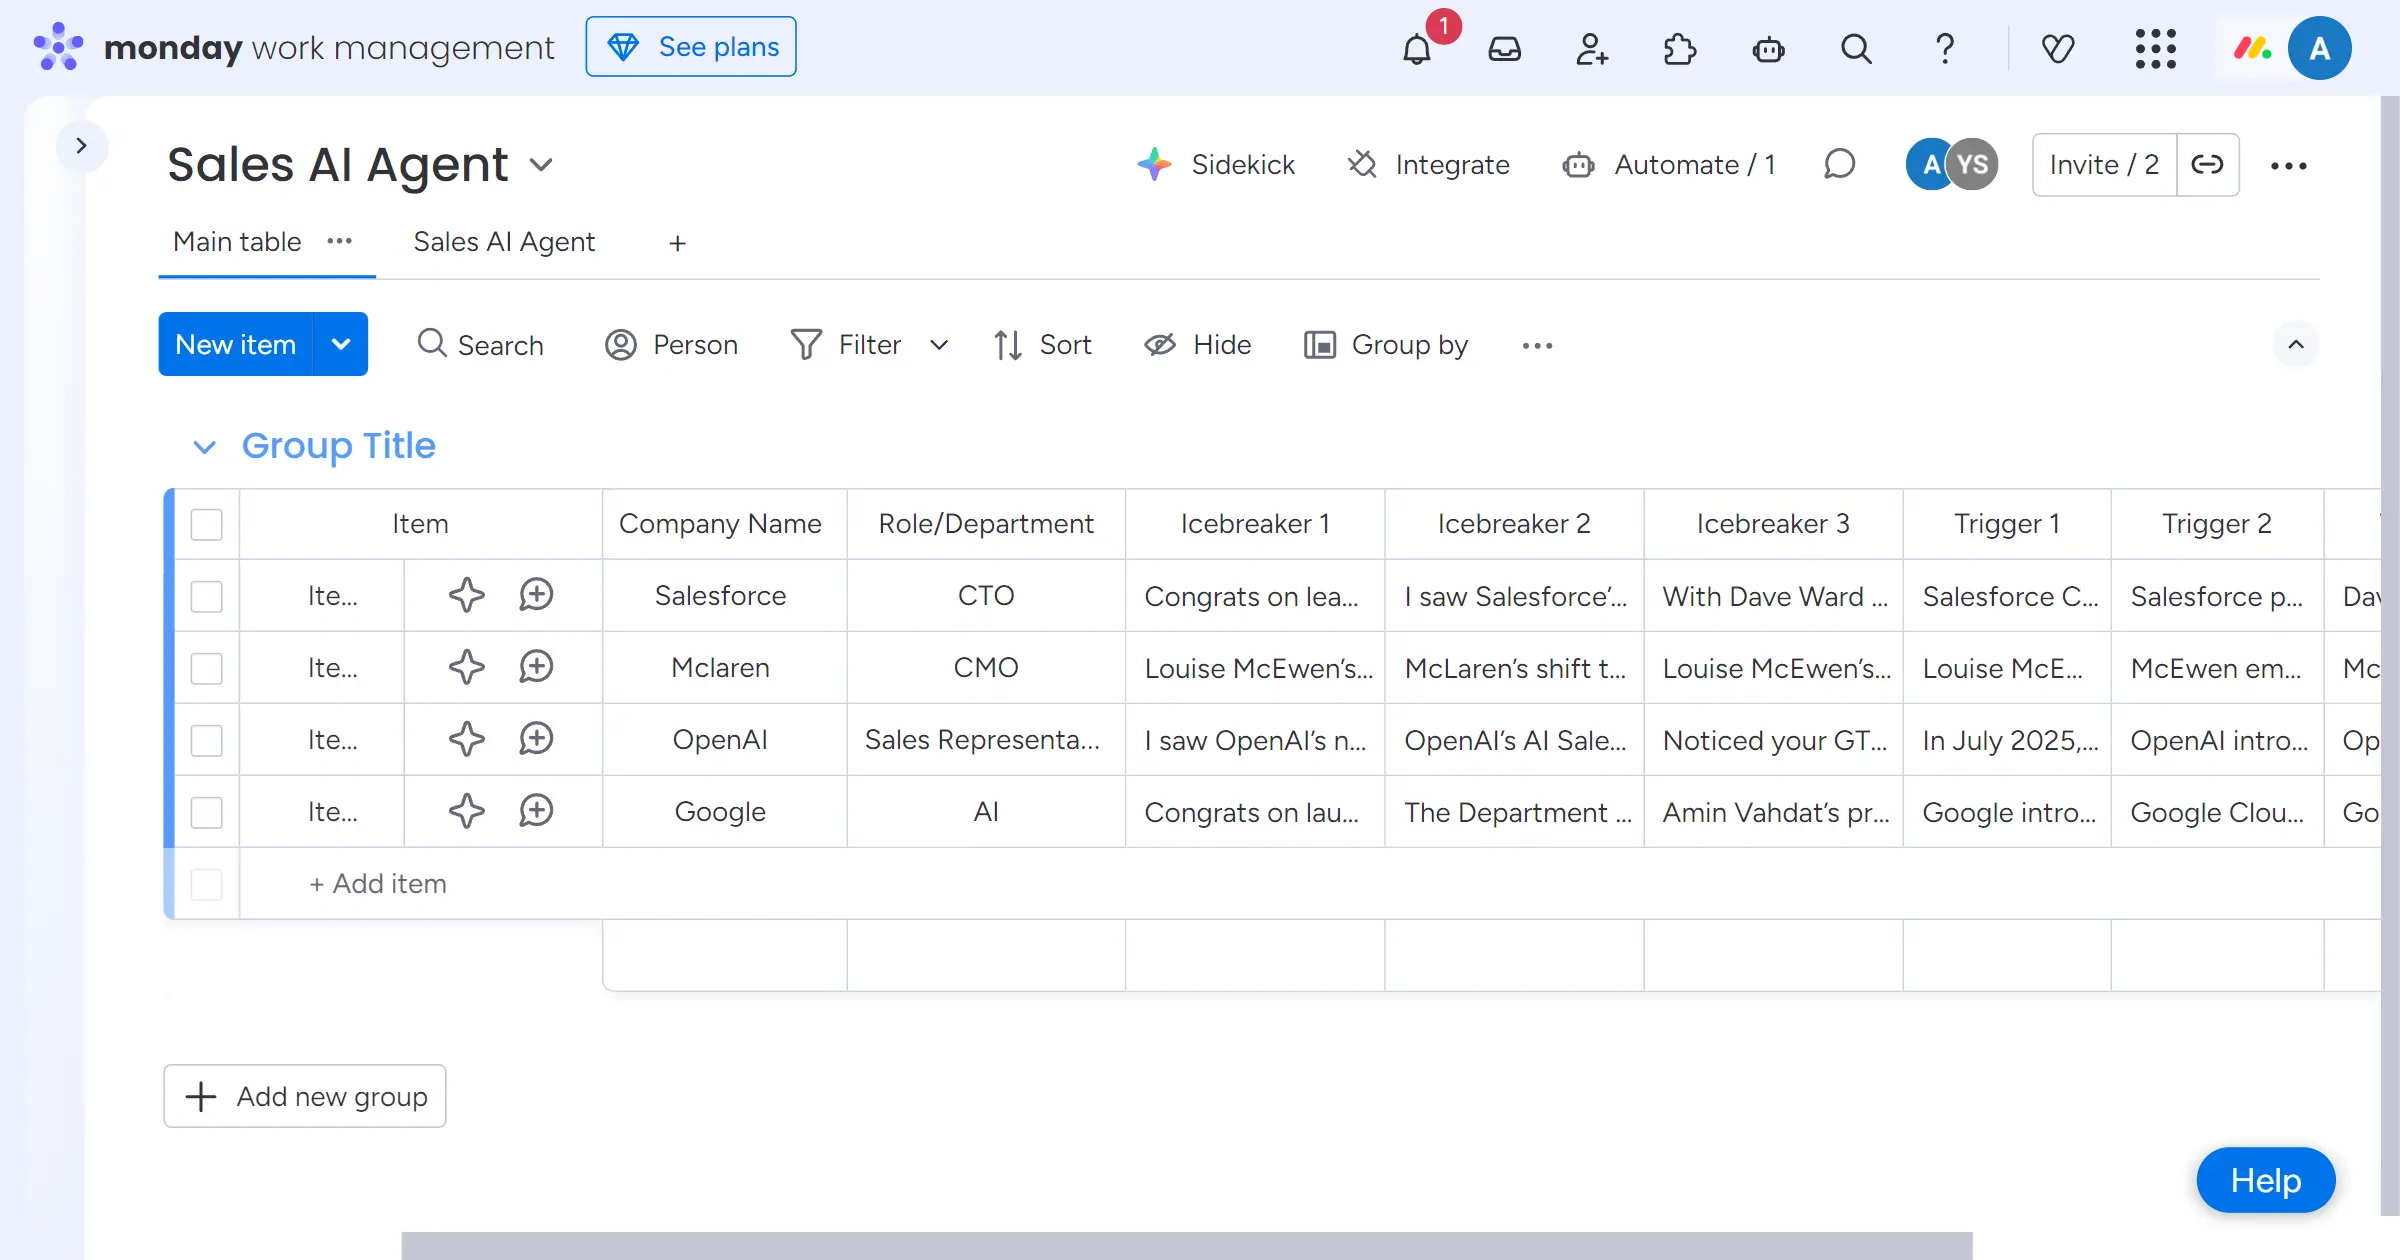Open Sidekick AI assistant
The height and width of the screenshot is (1260, 2400).
[x=1216, y=164]
